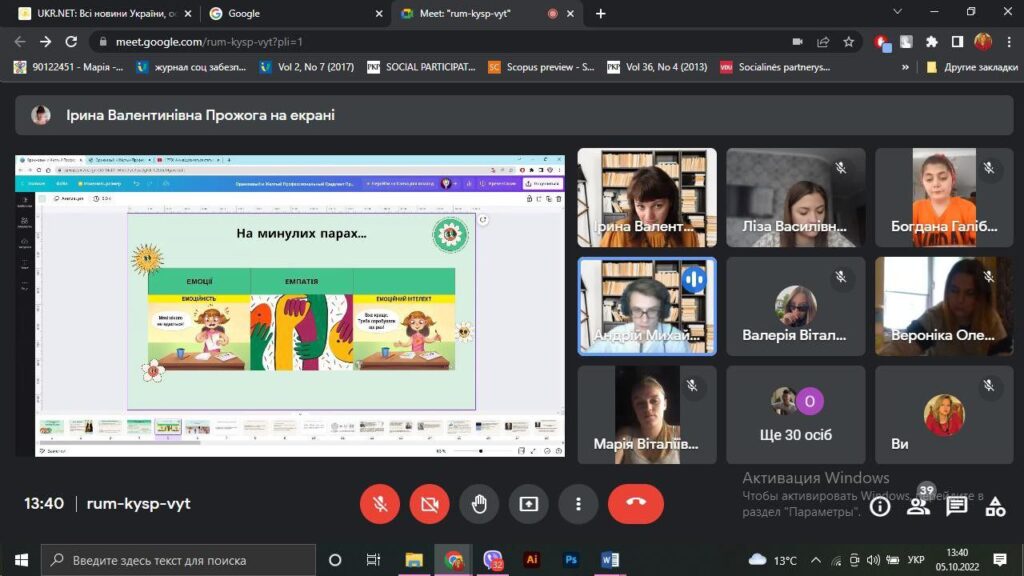1024x576 pixels.
Task: Switch to the UKR.NET browser tab
Action: (x=100, y=14)
